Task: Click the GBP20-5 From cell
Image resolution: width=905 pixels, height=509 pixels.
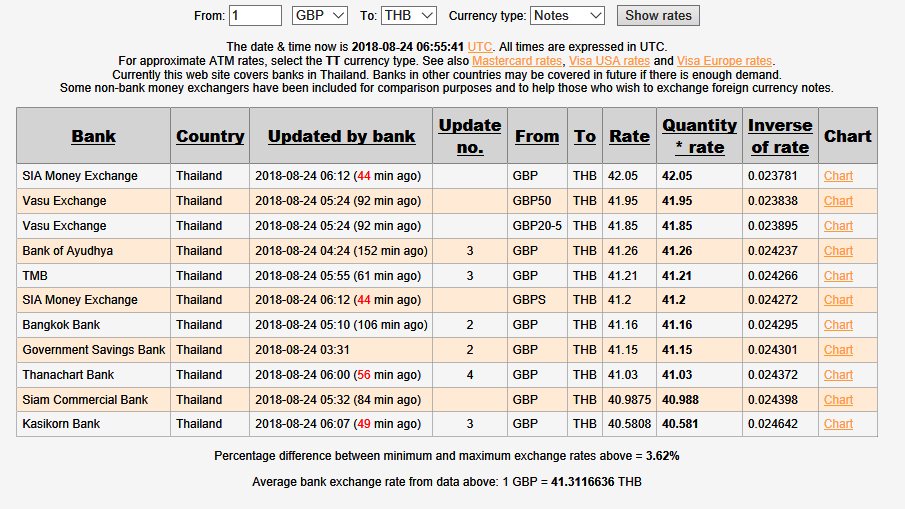Action: [537, 226]
